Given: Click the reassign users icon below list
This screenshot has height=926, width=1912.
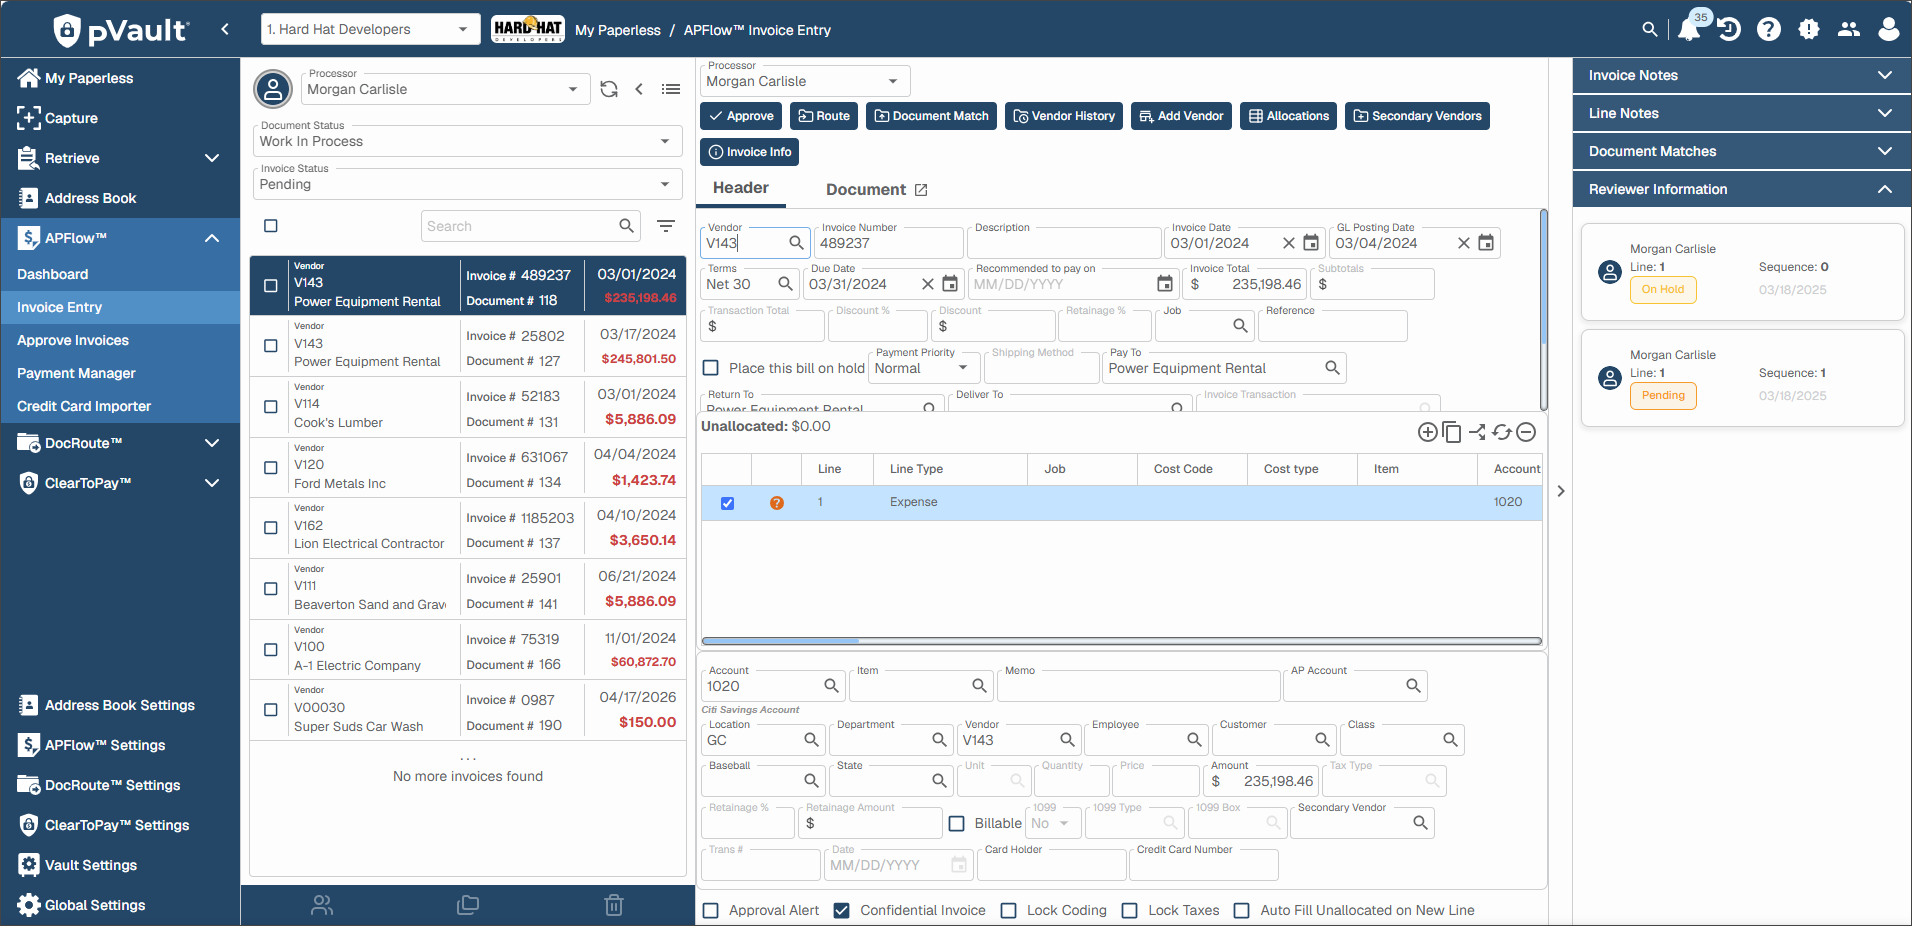Looking at the screenshot, I should pos(322,905).
